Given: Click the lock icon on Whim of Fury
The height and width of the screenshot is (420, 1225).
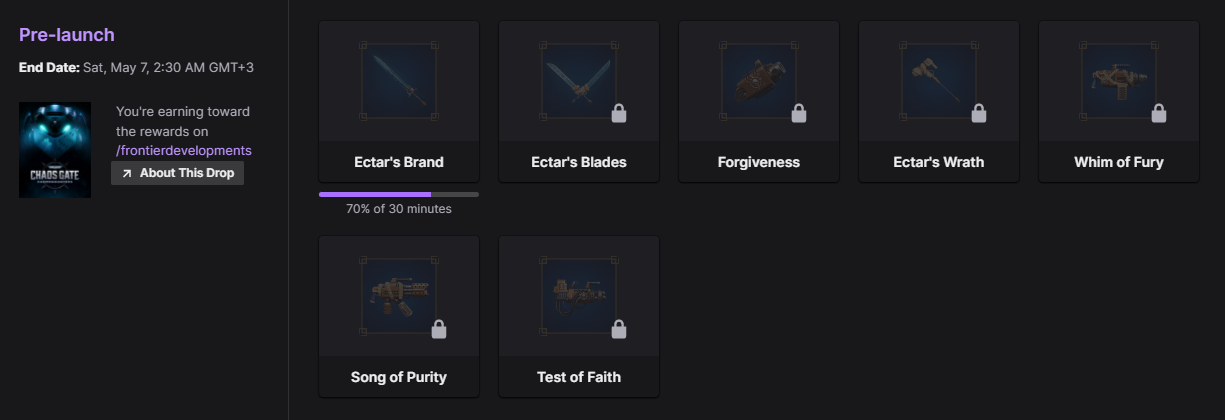Looking at the screenshot, I should tap(1159, 114).
